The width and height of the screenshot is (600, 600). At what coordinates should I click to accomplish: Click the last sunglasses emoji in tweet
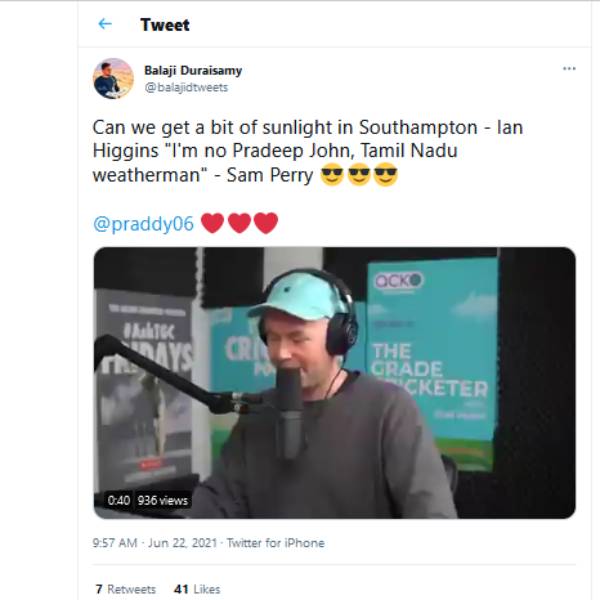(x=385, y=177)
